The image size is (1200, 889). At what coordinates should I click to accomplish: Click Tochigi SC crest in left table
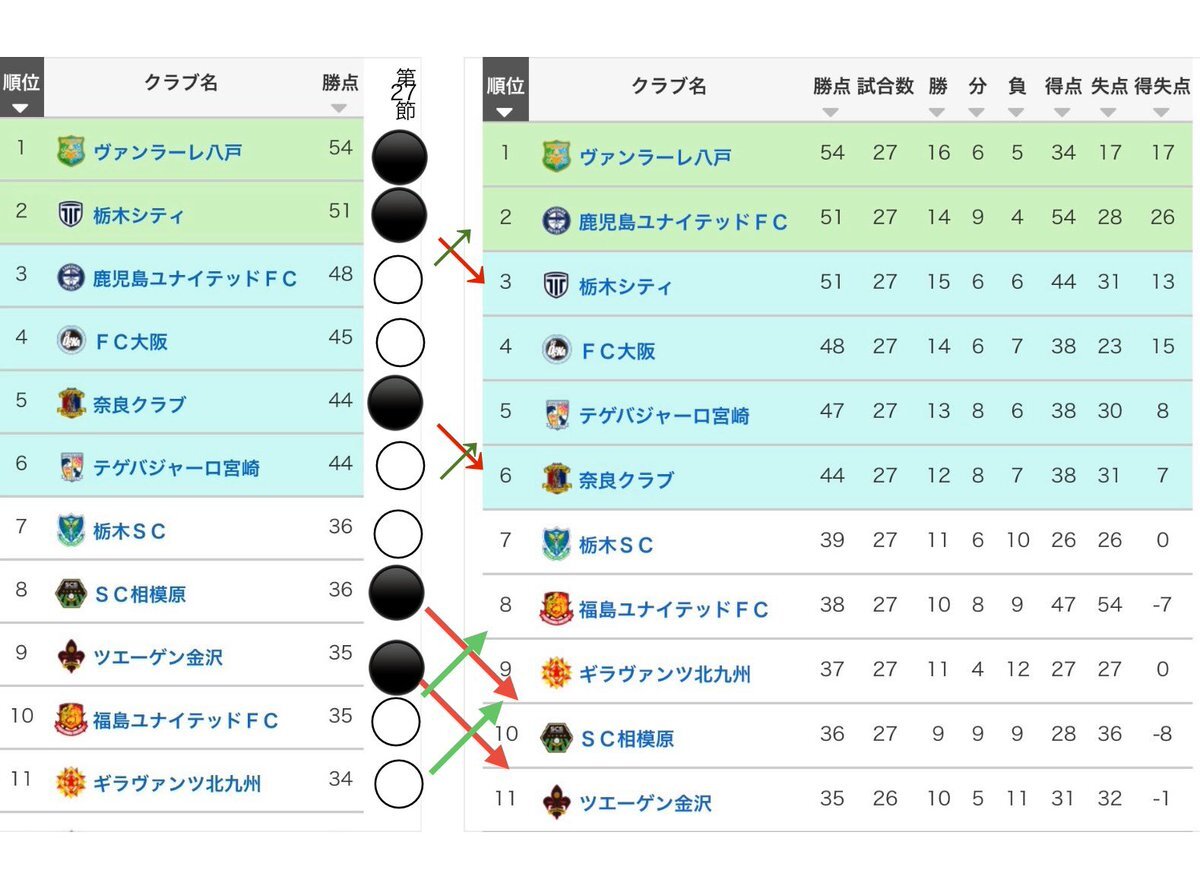click(x=71, y=530)
